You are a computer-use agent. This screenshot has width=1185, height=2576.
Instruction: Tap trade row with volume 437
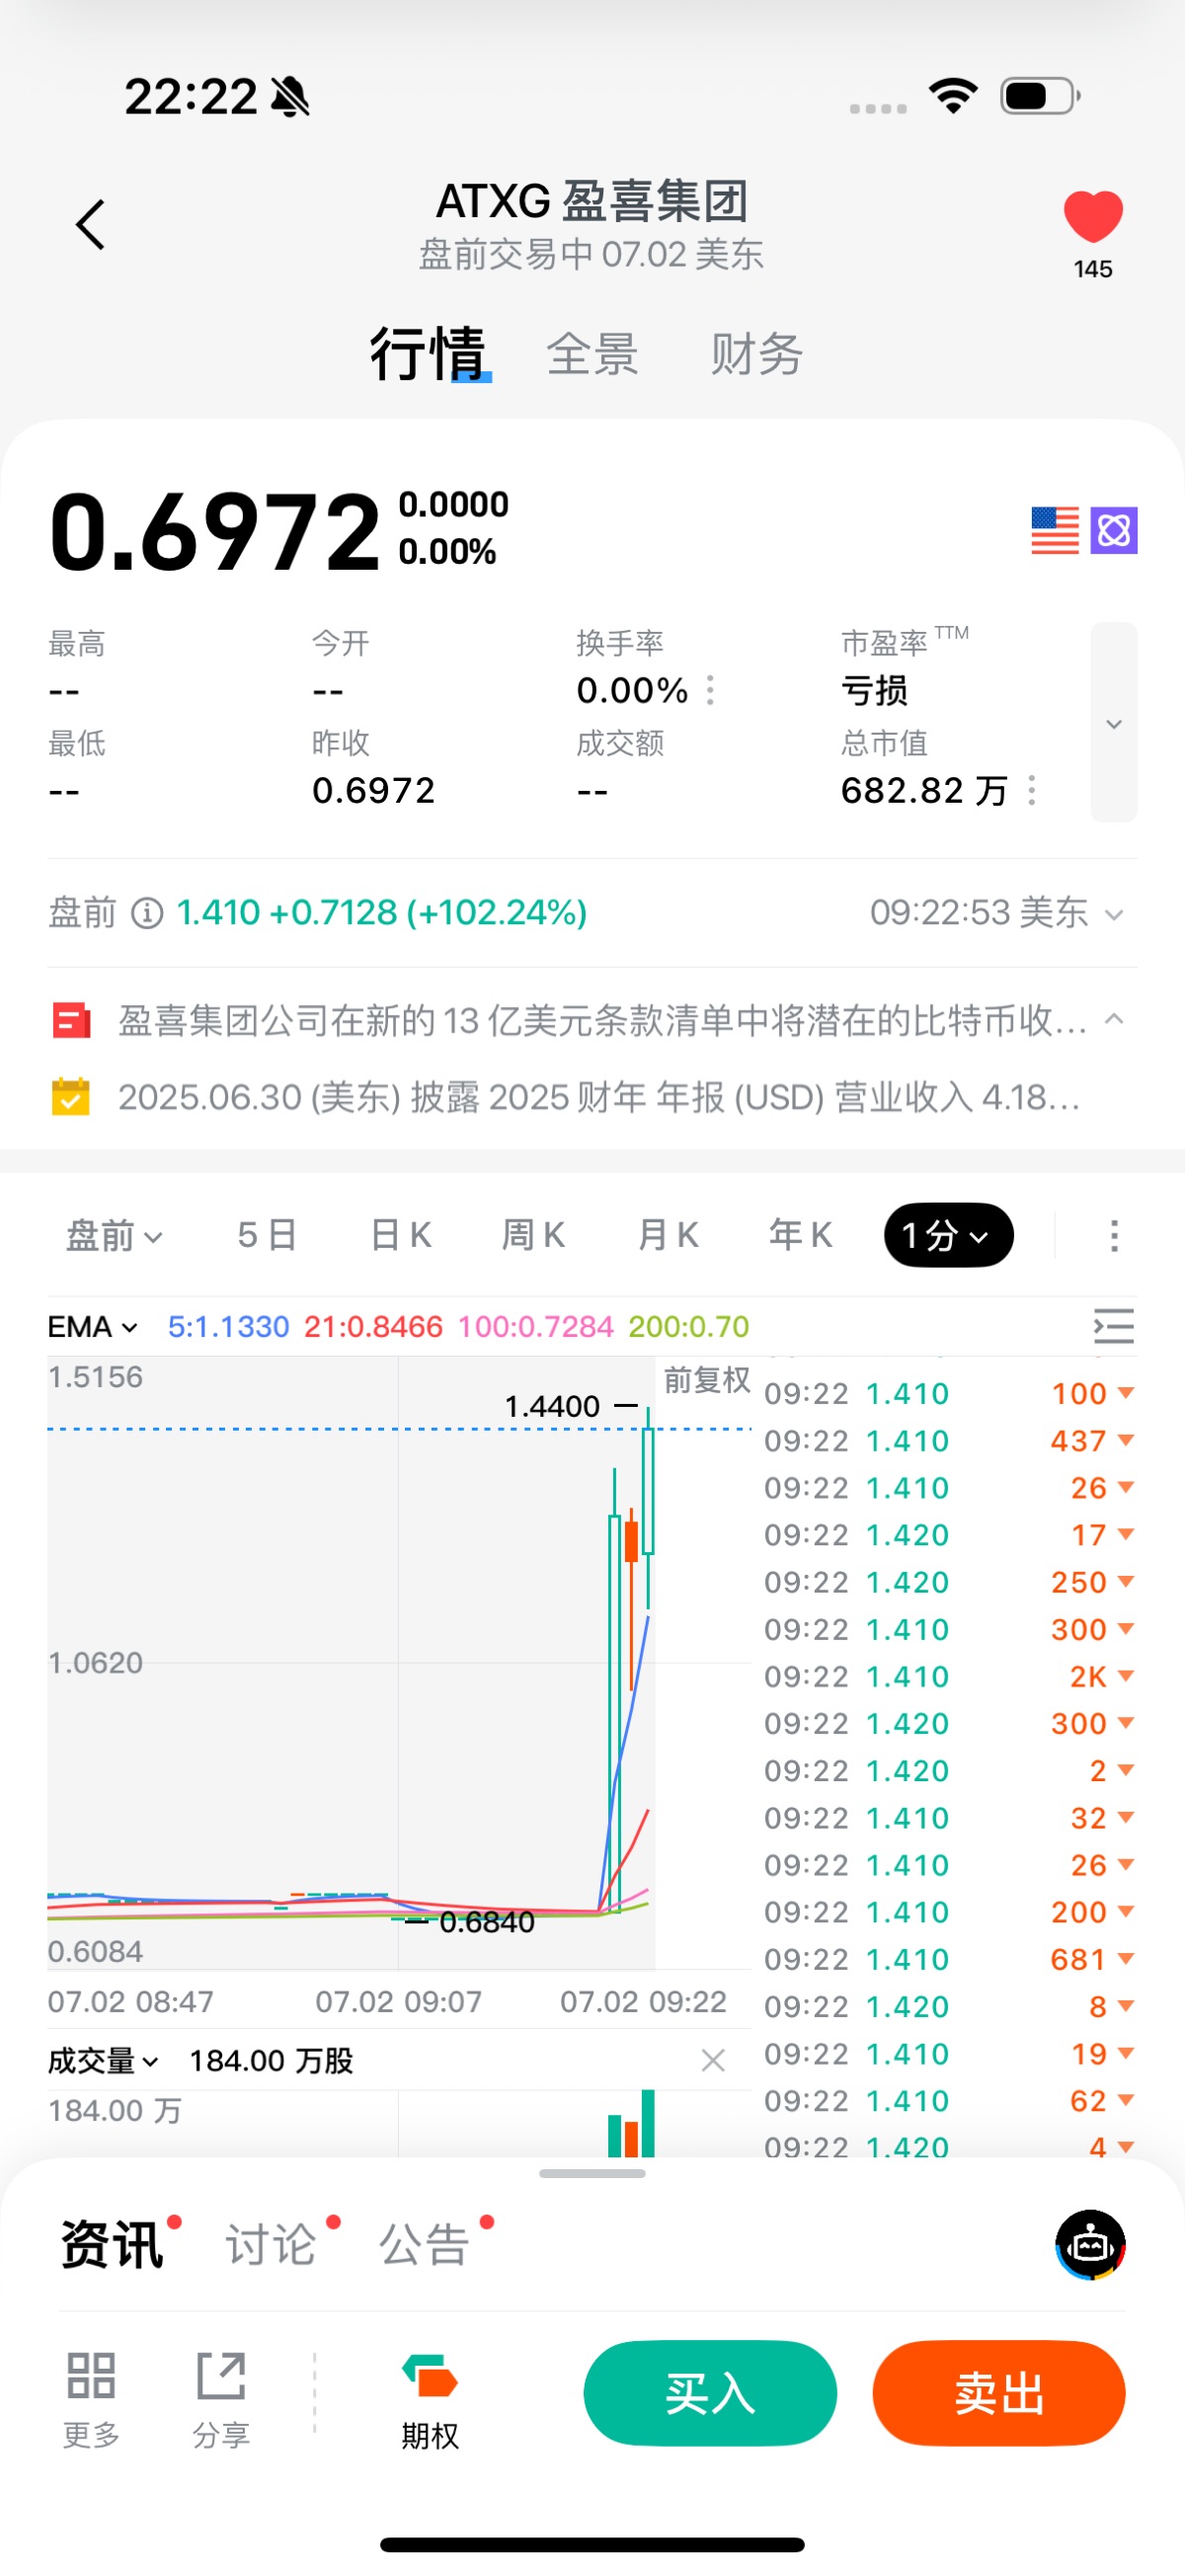click(x=949, y=1440)
